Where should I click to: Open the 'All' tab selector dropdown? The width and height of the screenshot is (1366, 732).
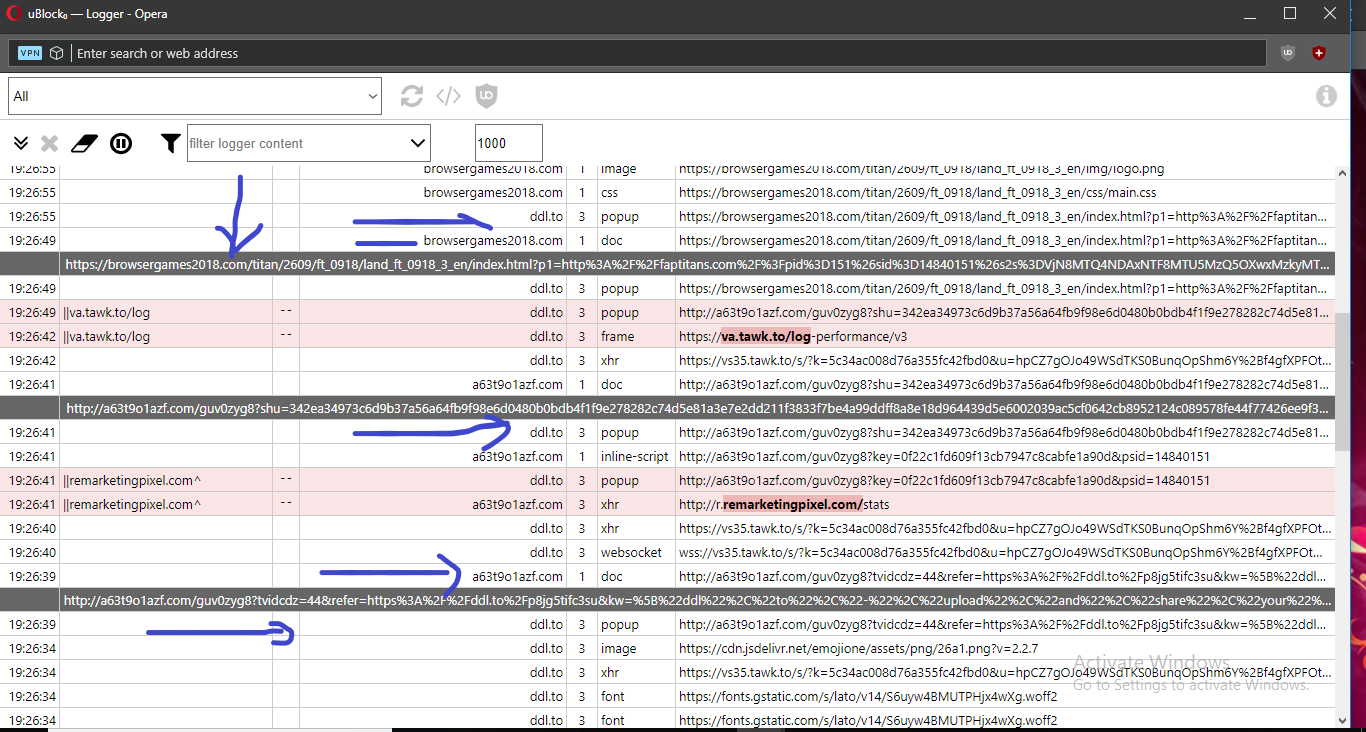tap(195, 96)
